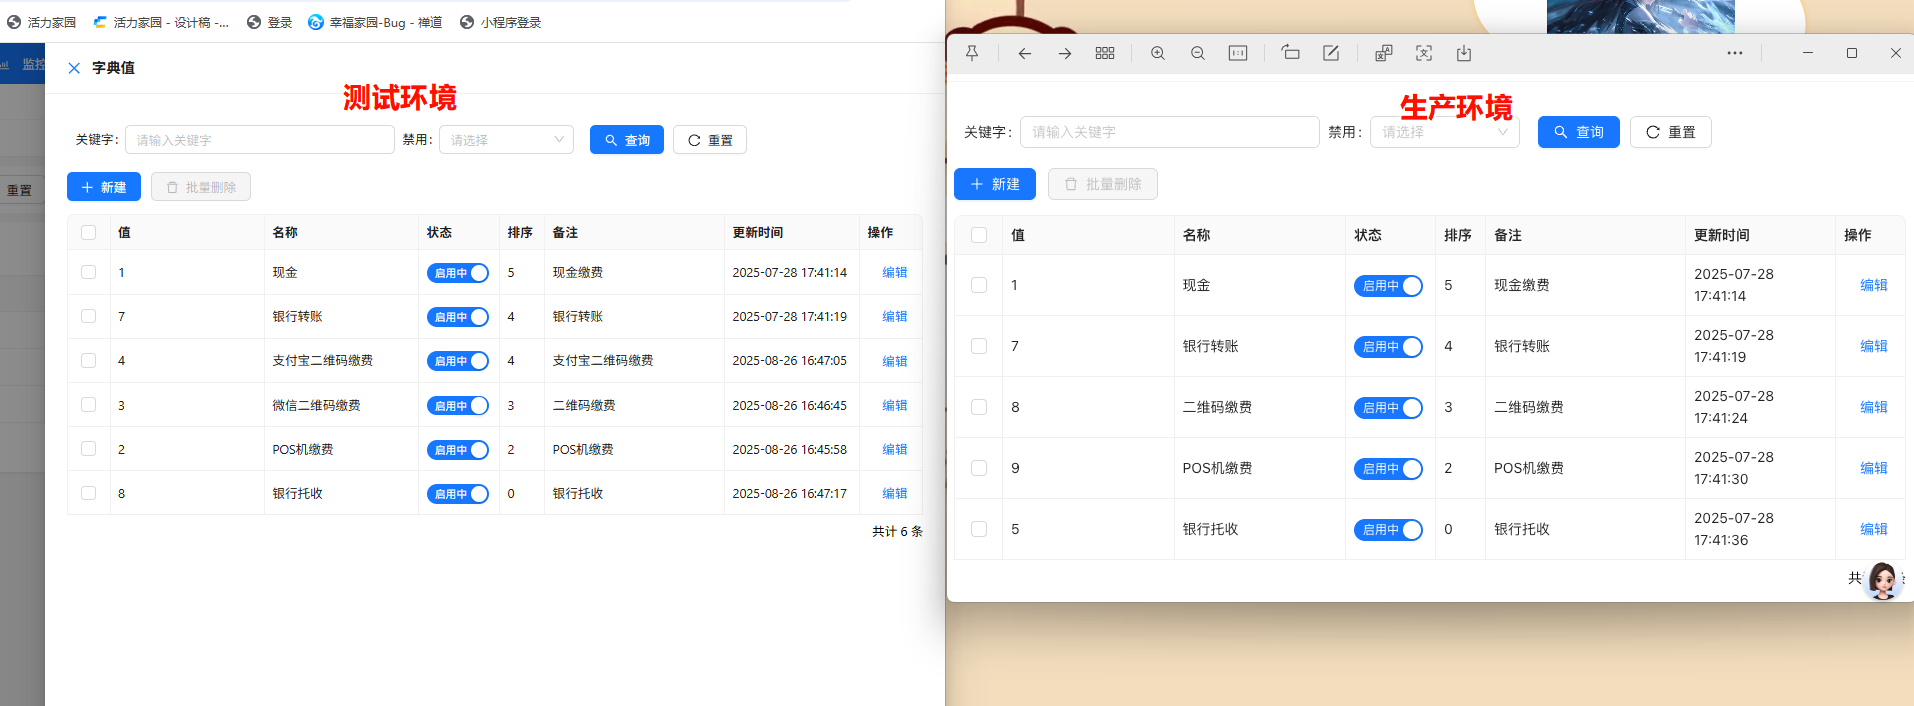Edit 银行托收 row in production table
This screenshot has height=706, width=1914.
1874,529
